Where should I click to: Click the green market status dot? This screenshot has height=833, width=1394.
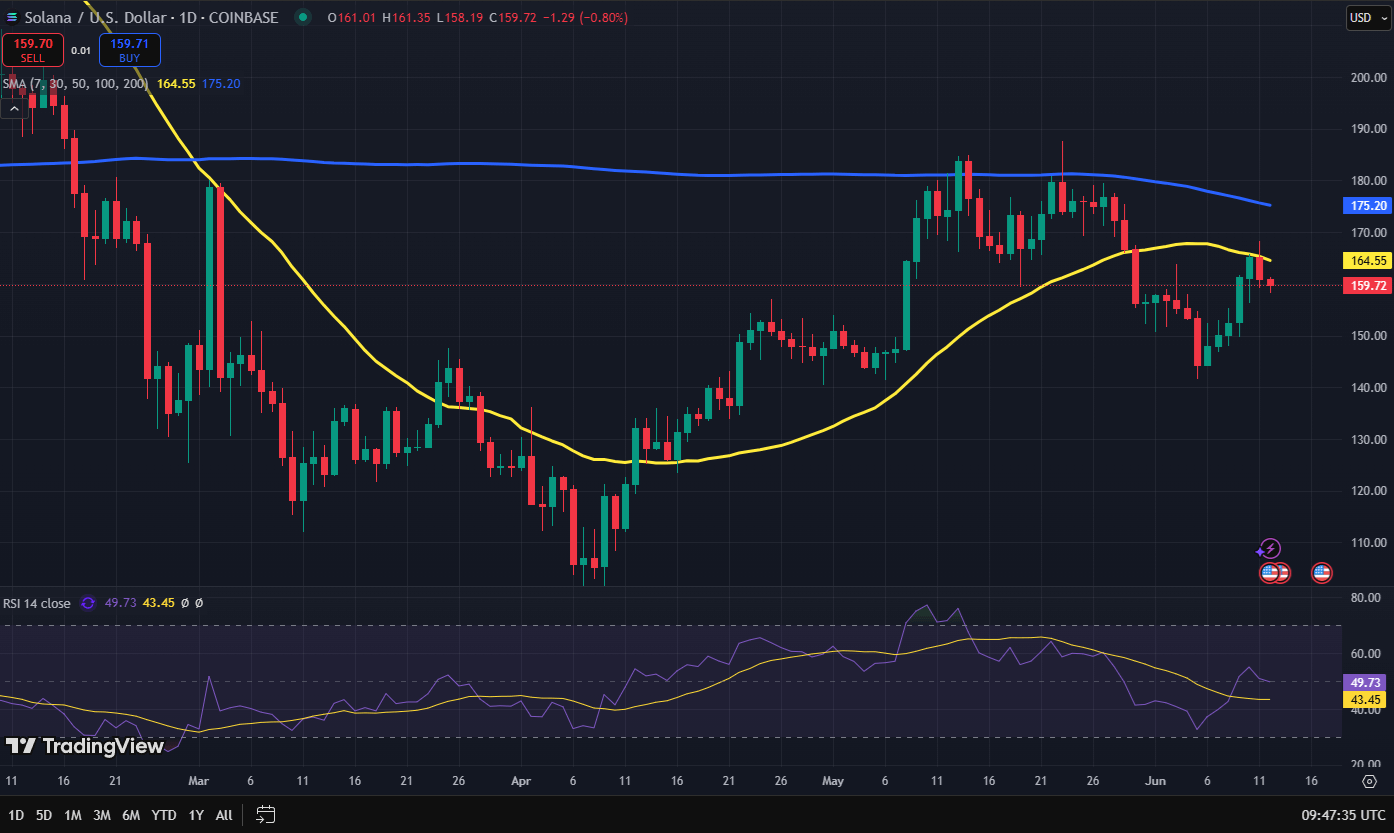click(302, 17)
